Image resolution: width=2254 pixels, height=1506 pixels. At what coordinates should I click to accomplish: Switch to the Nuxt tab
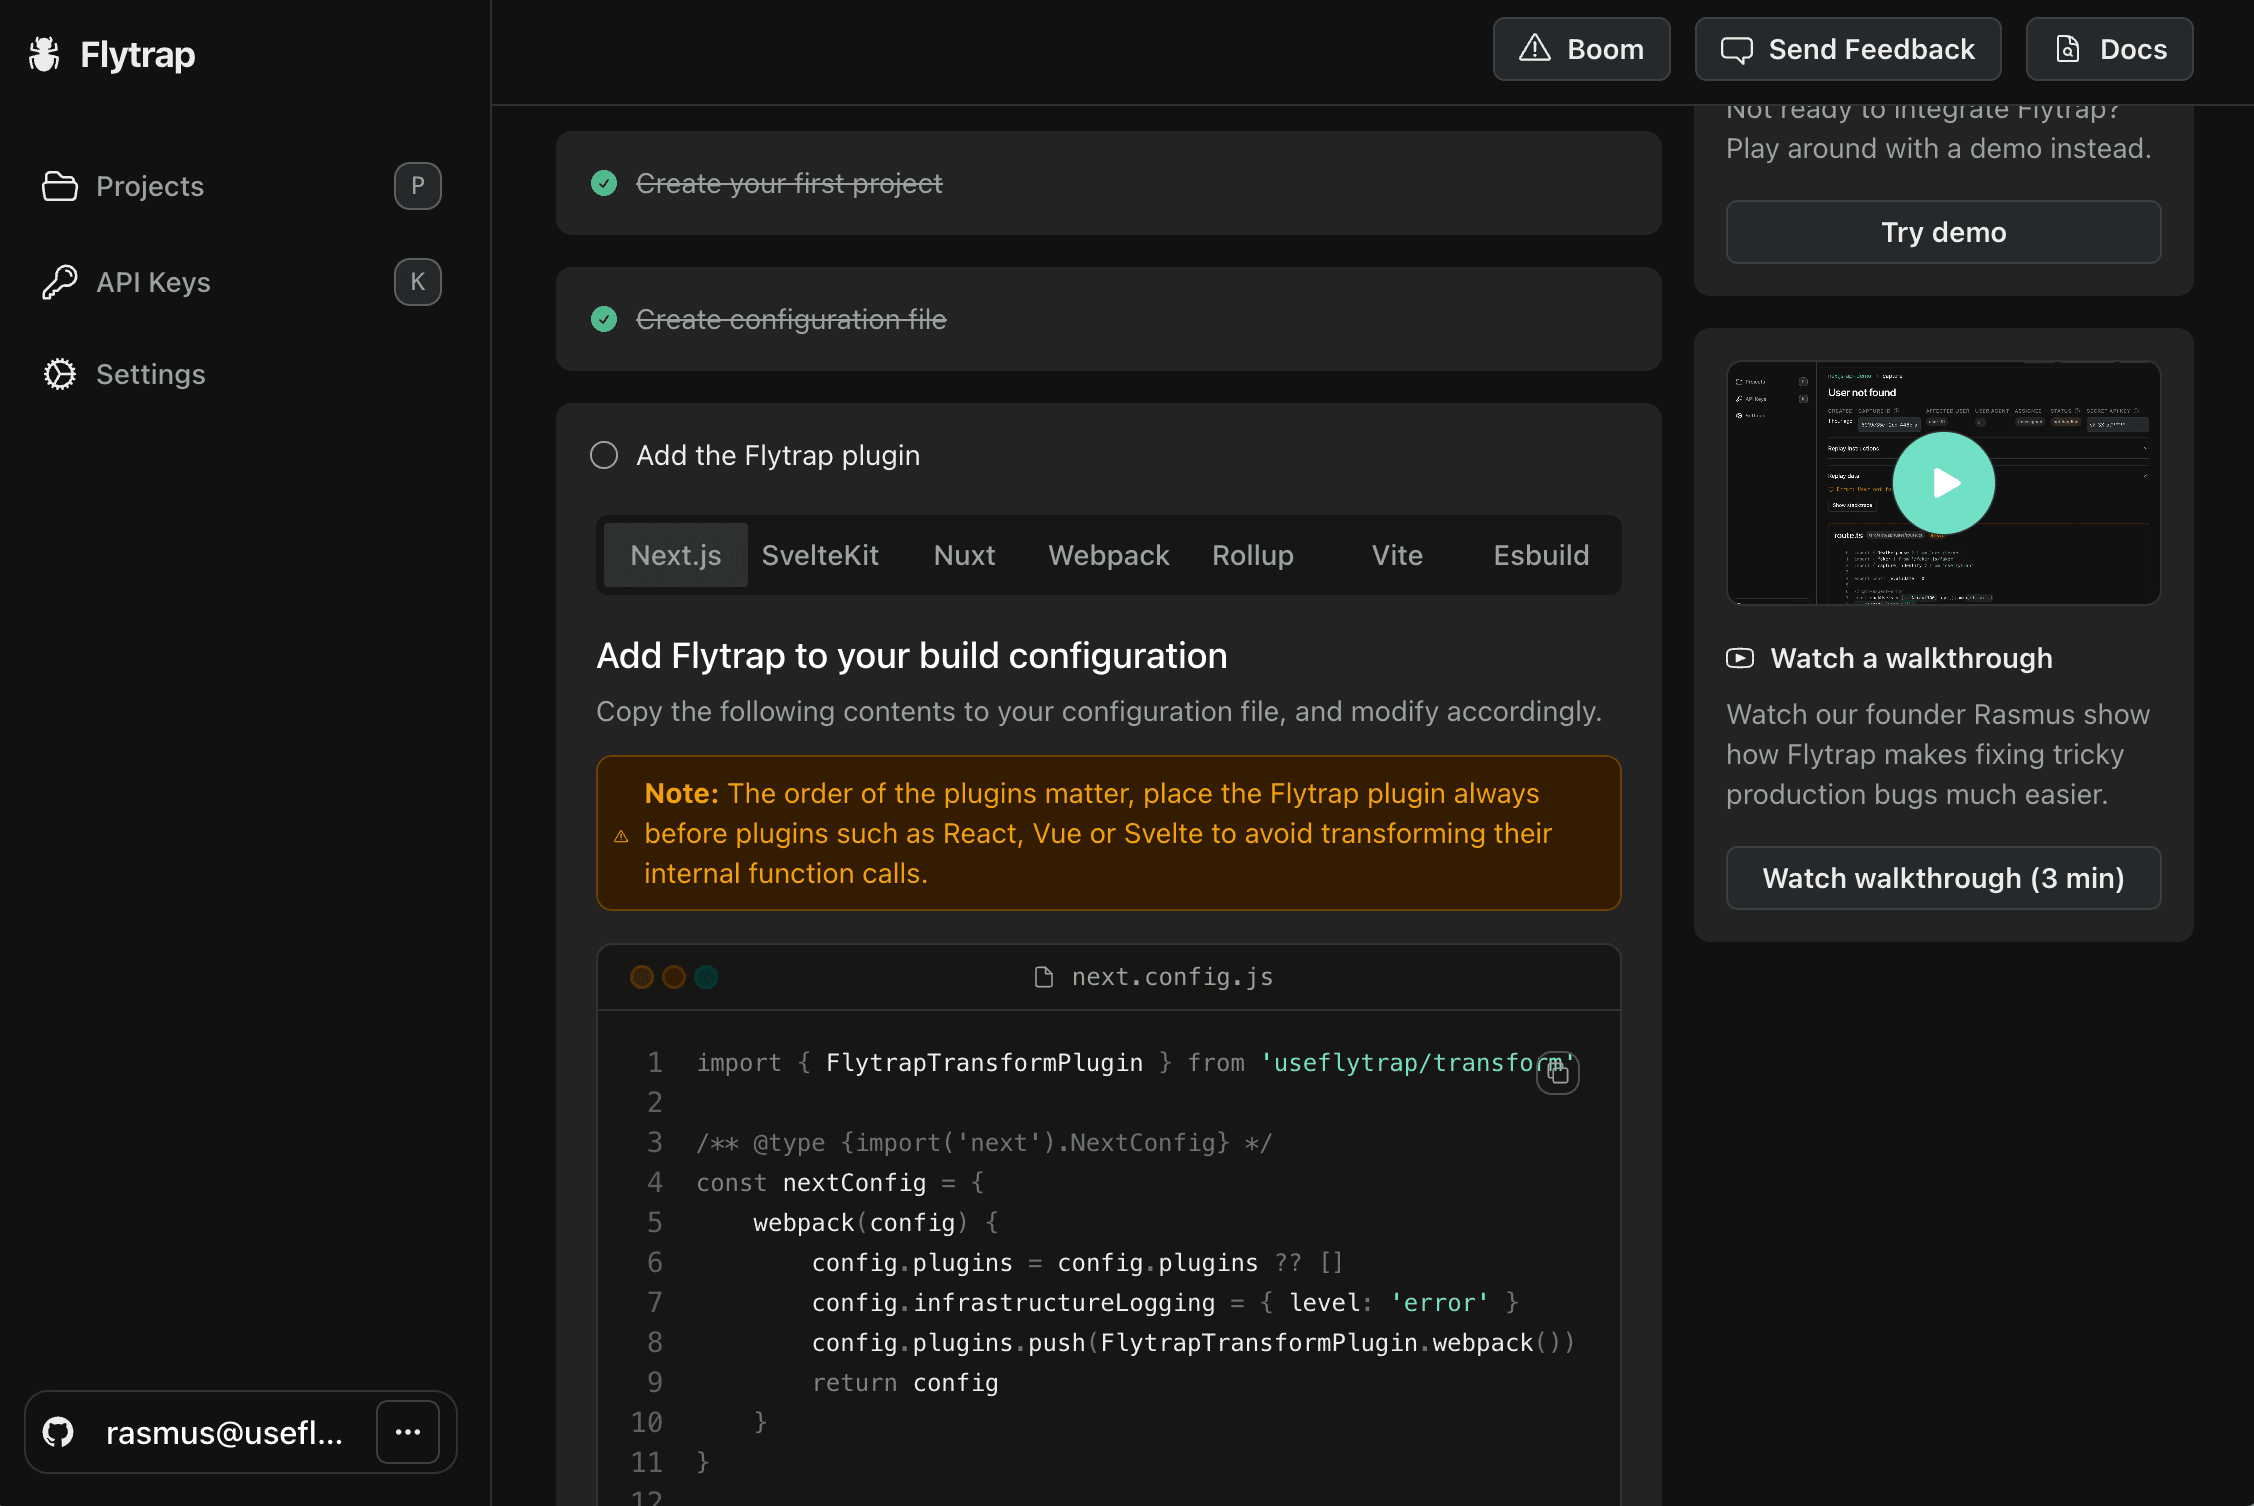coord(964,555)
